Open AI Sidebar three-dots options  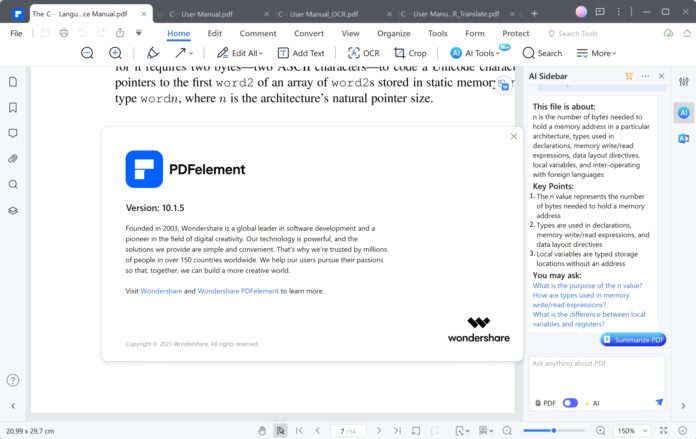point(645,76)
